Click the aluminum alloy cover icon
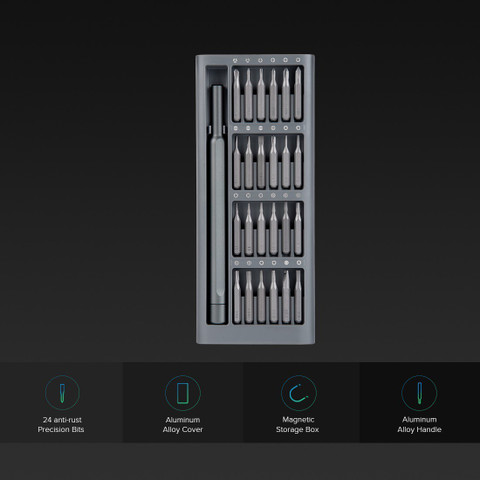The image size is (480, 480). click(183, 393)
